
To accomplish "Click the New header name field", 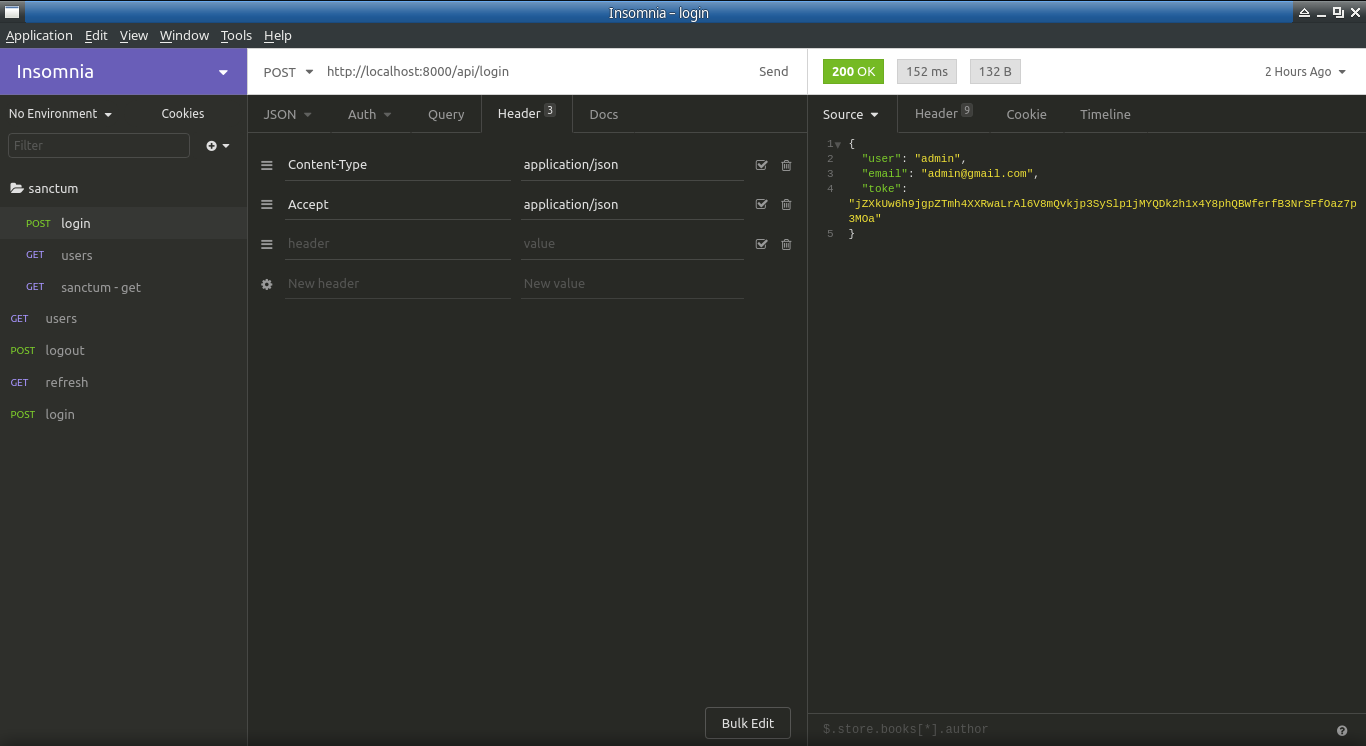I will [x=398, y=284].
